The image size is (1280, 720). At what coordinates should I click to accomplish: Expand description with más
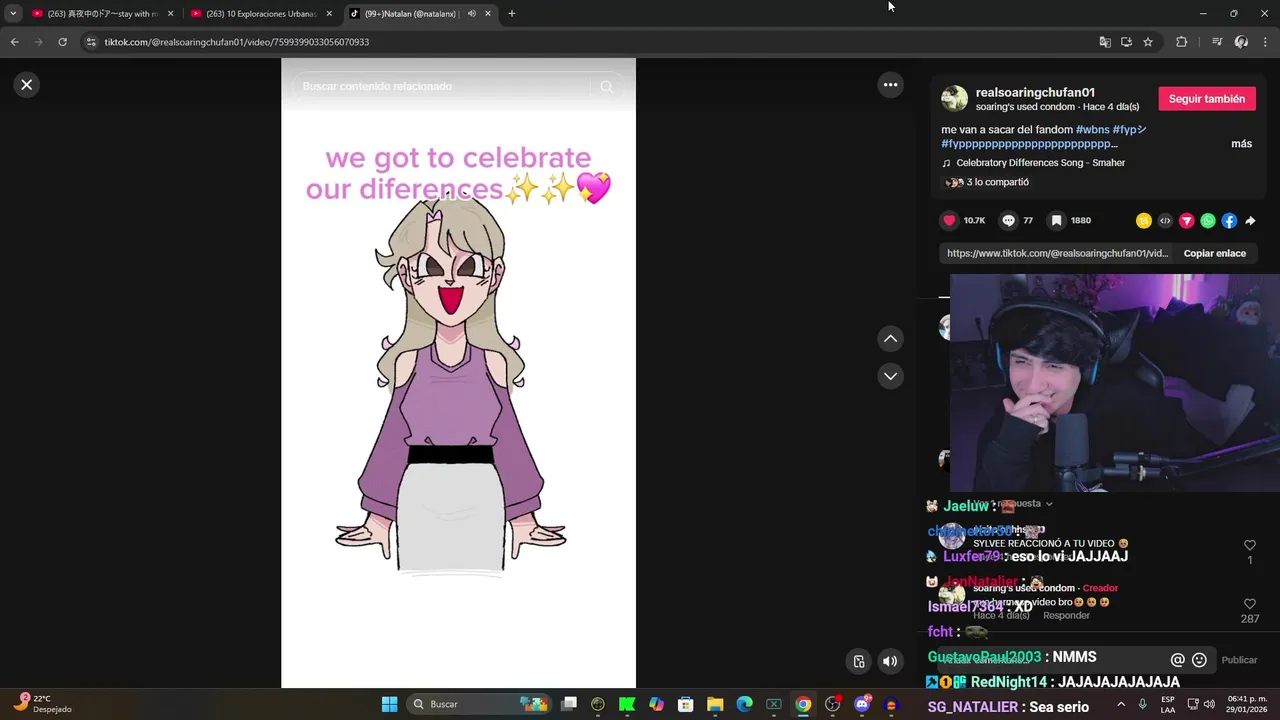tap(1241, 144)
